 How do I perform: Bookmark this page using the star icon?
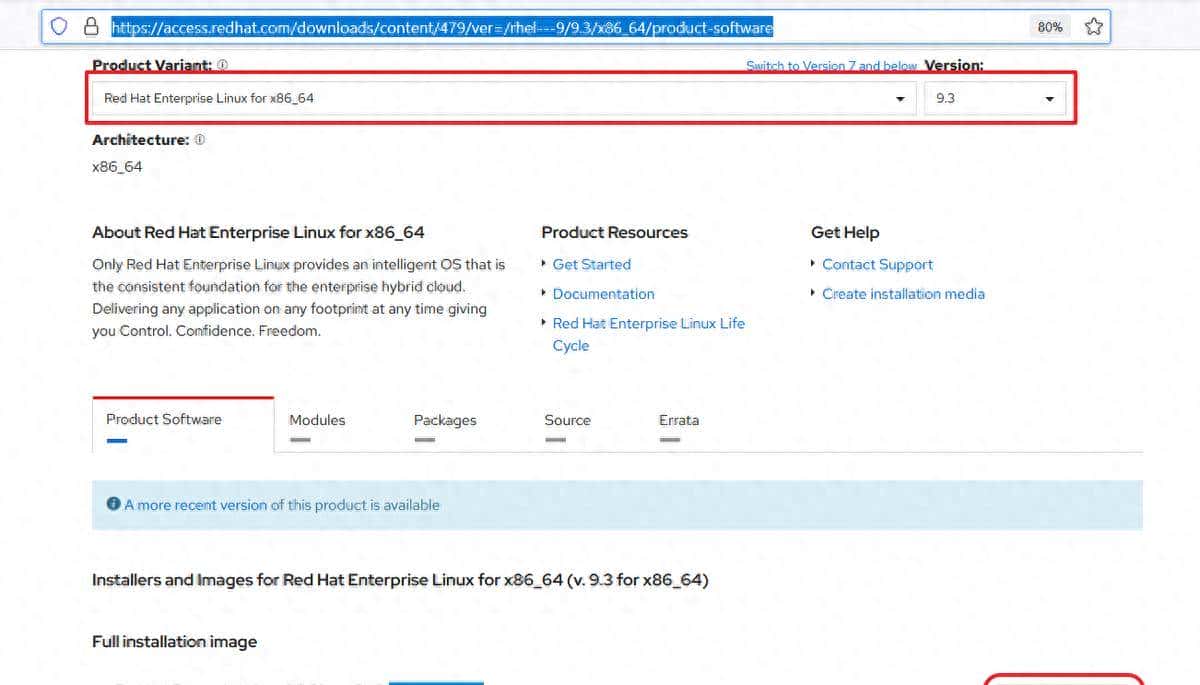click(1094, 26)
